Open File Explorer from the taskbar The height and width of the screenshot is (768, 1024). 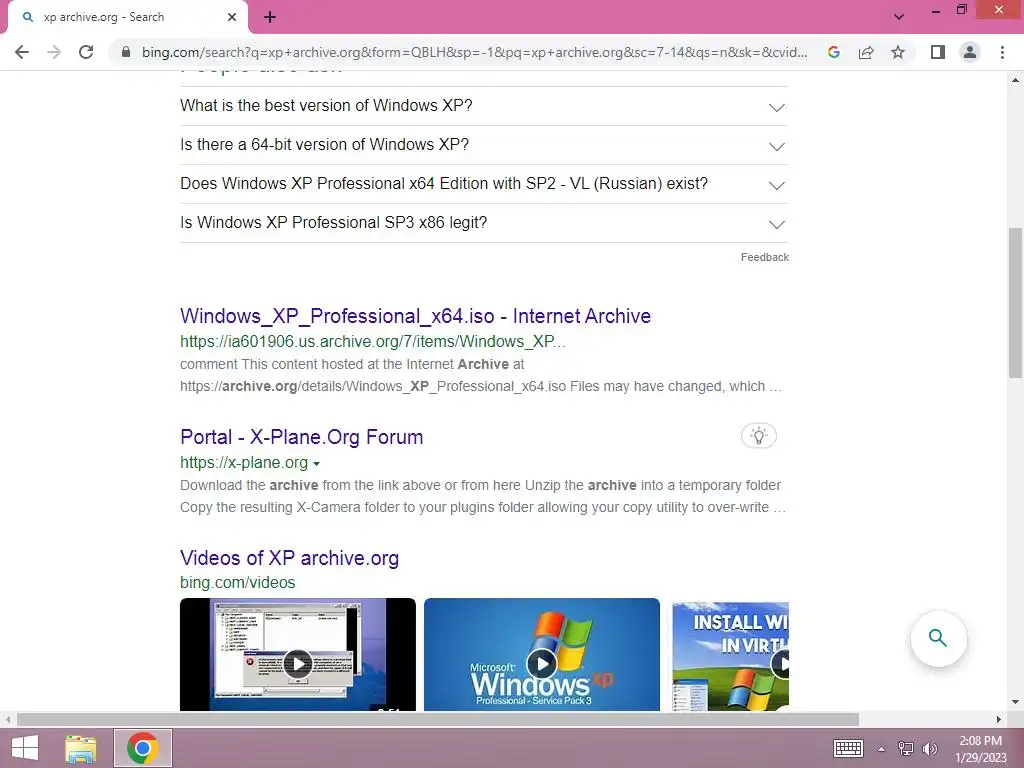pyautogui.click(x=81, y=748)
